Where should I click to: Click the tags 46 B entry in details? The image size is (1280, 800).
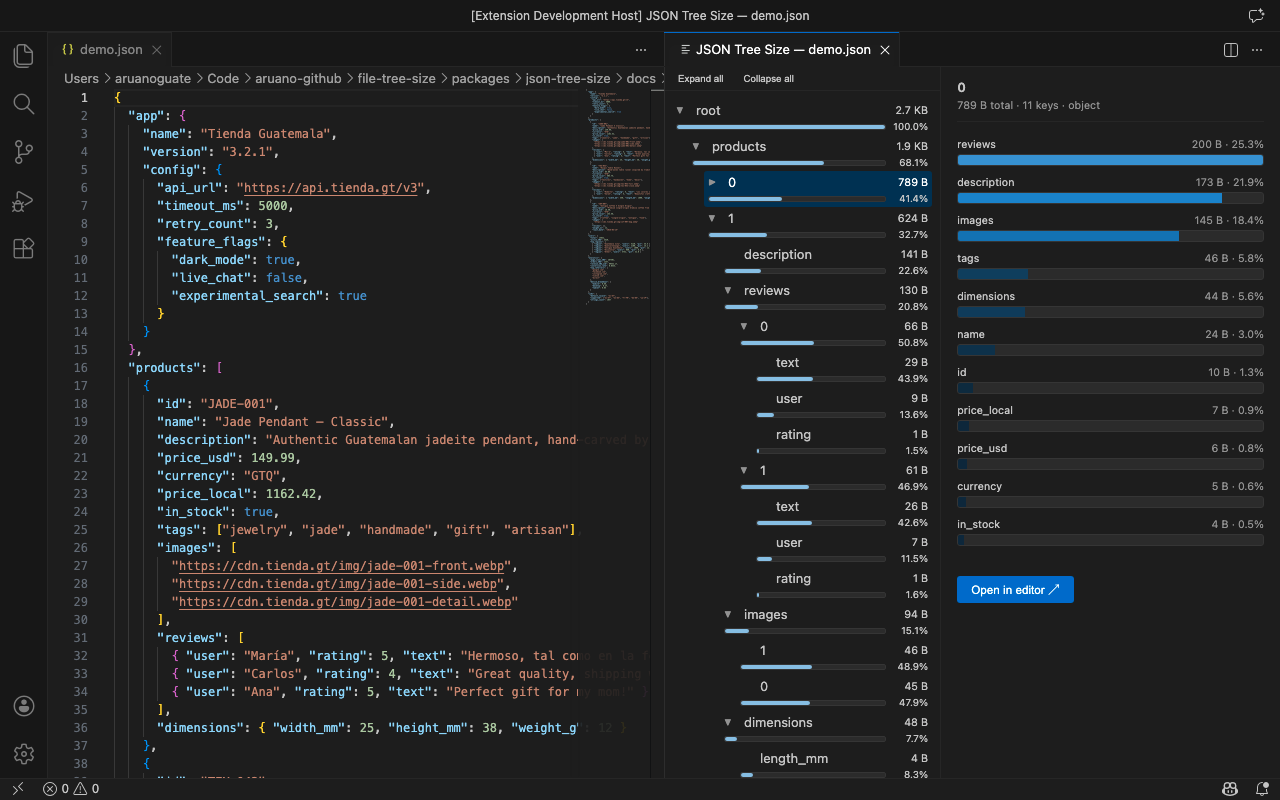tap(1110, 266)
